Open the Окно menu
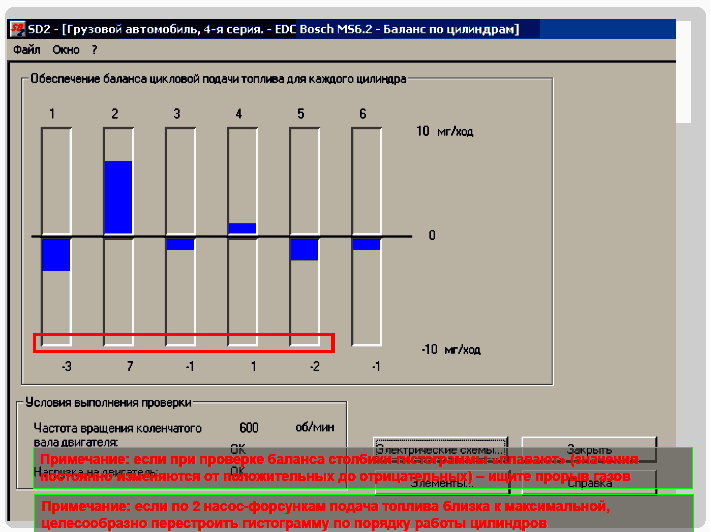 pyautogui.click(x=66, y=49)
